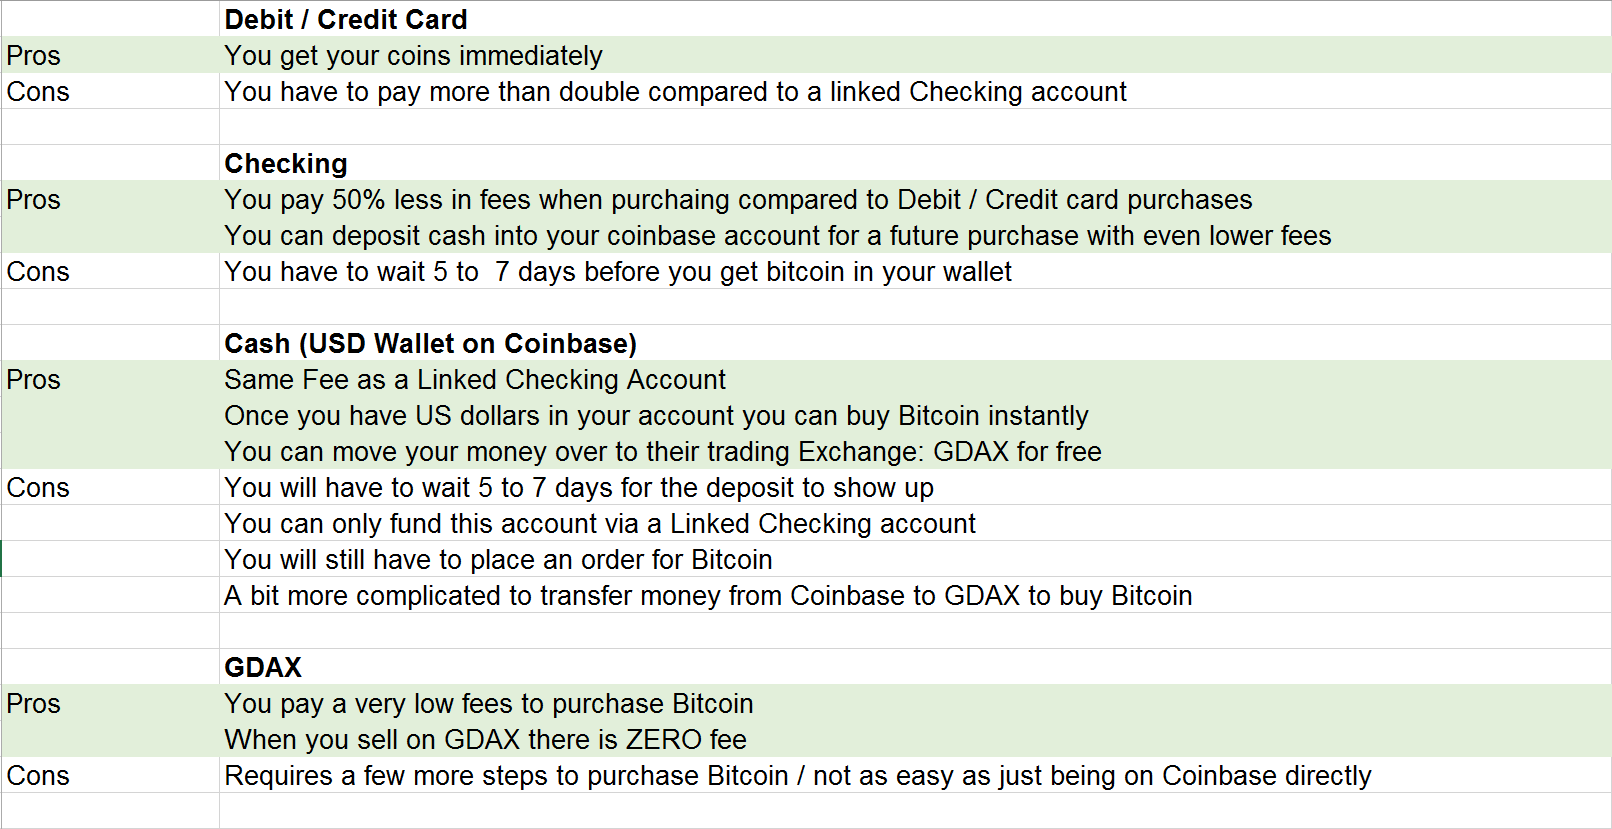Click the 'Pros' label beside the GDAX section
1612x829 pixels.
[33, 703]
